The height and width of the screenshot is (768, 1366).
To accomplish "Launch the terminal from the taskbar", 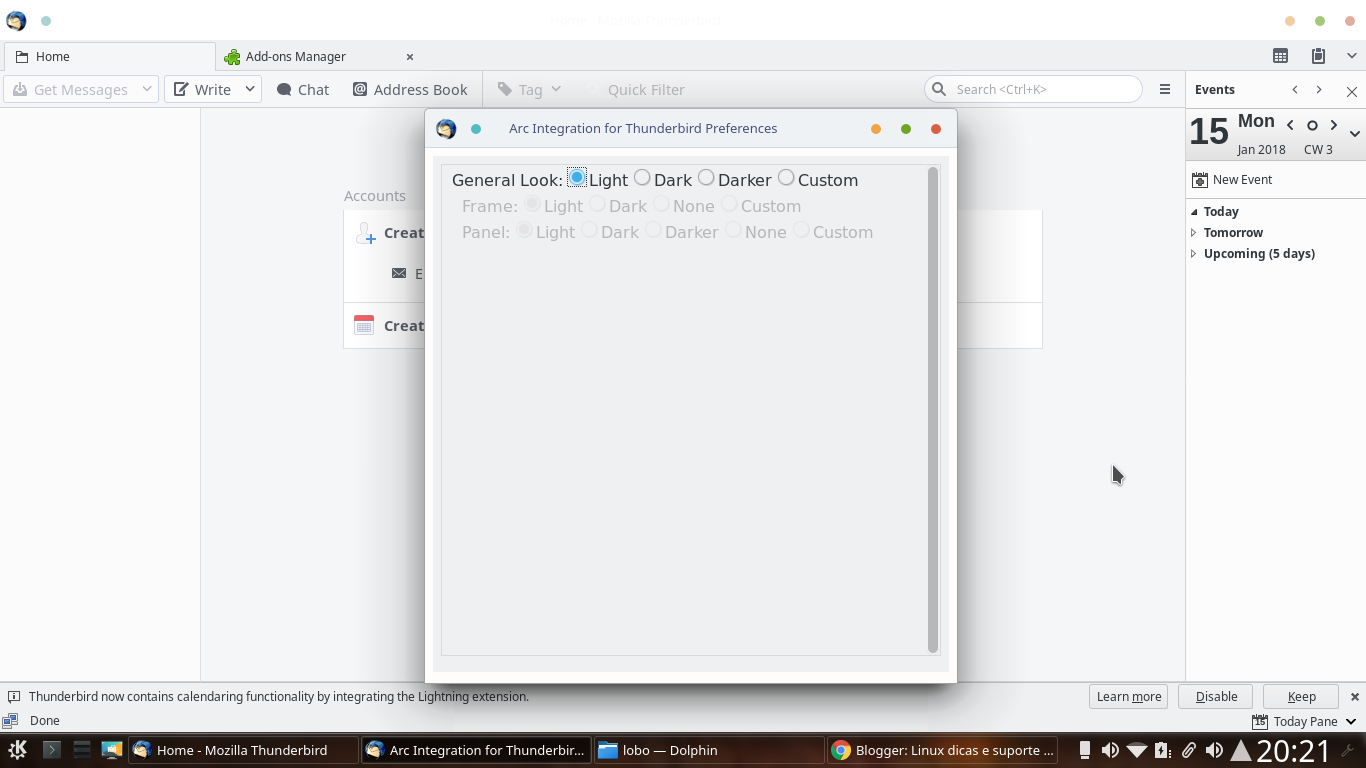I will (x=52, y=749).
